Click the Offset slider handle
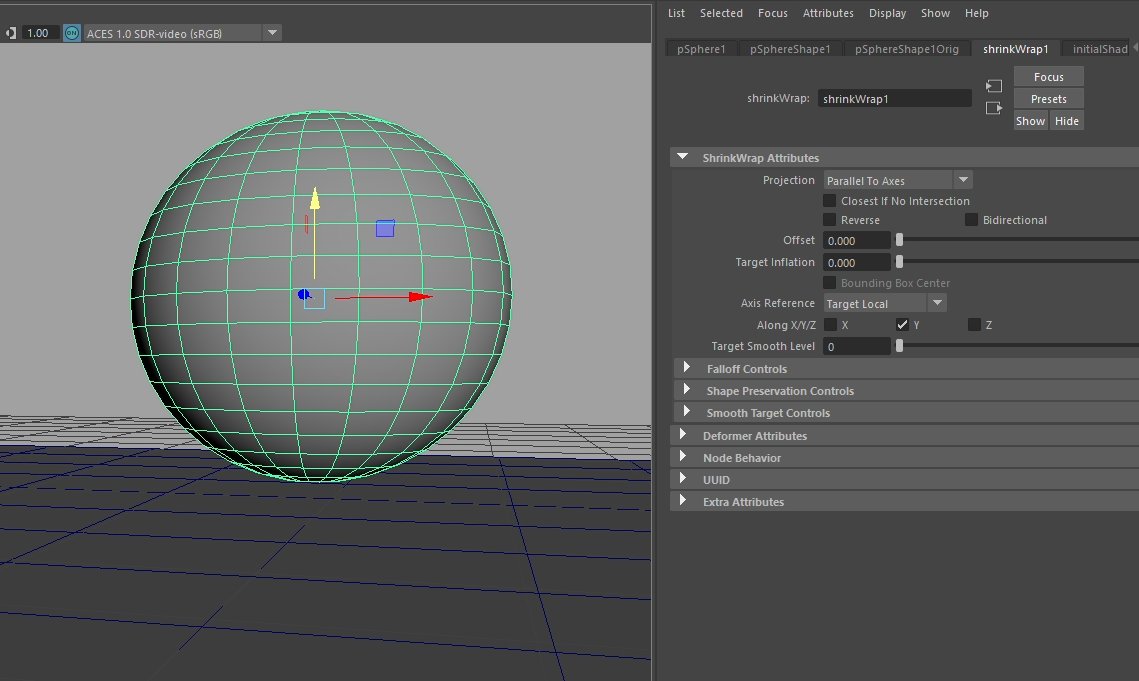The image size is (1139, 681). (x=899, y=240)
